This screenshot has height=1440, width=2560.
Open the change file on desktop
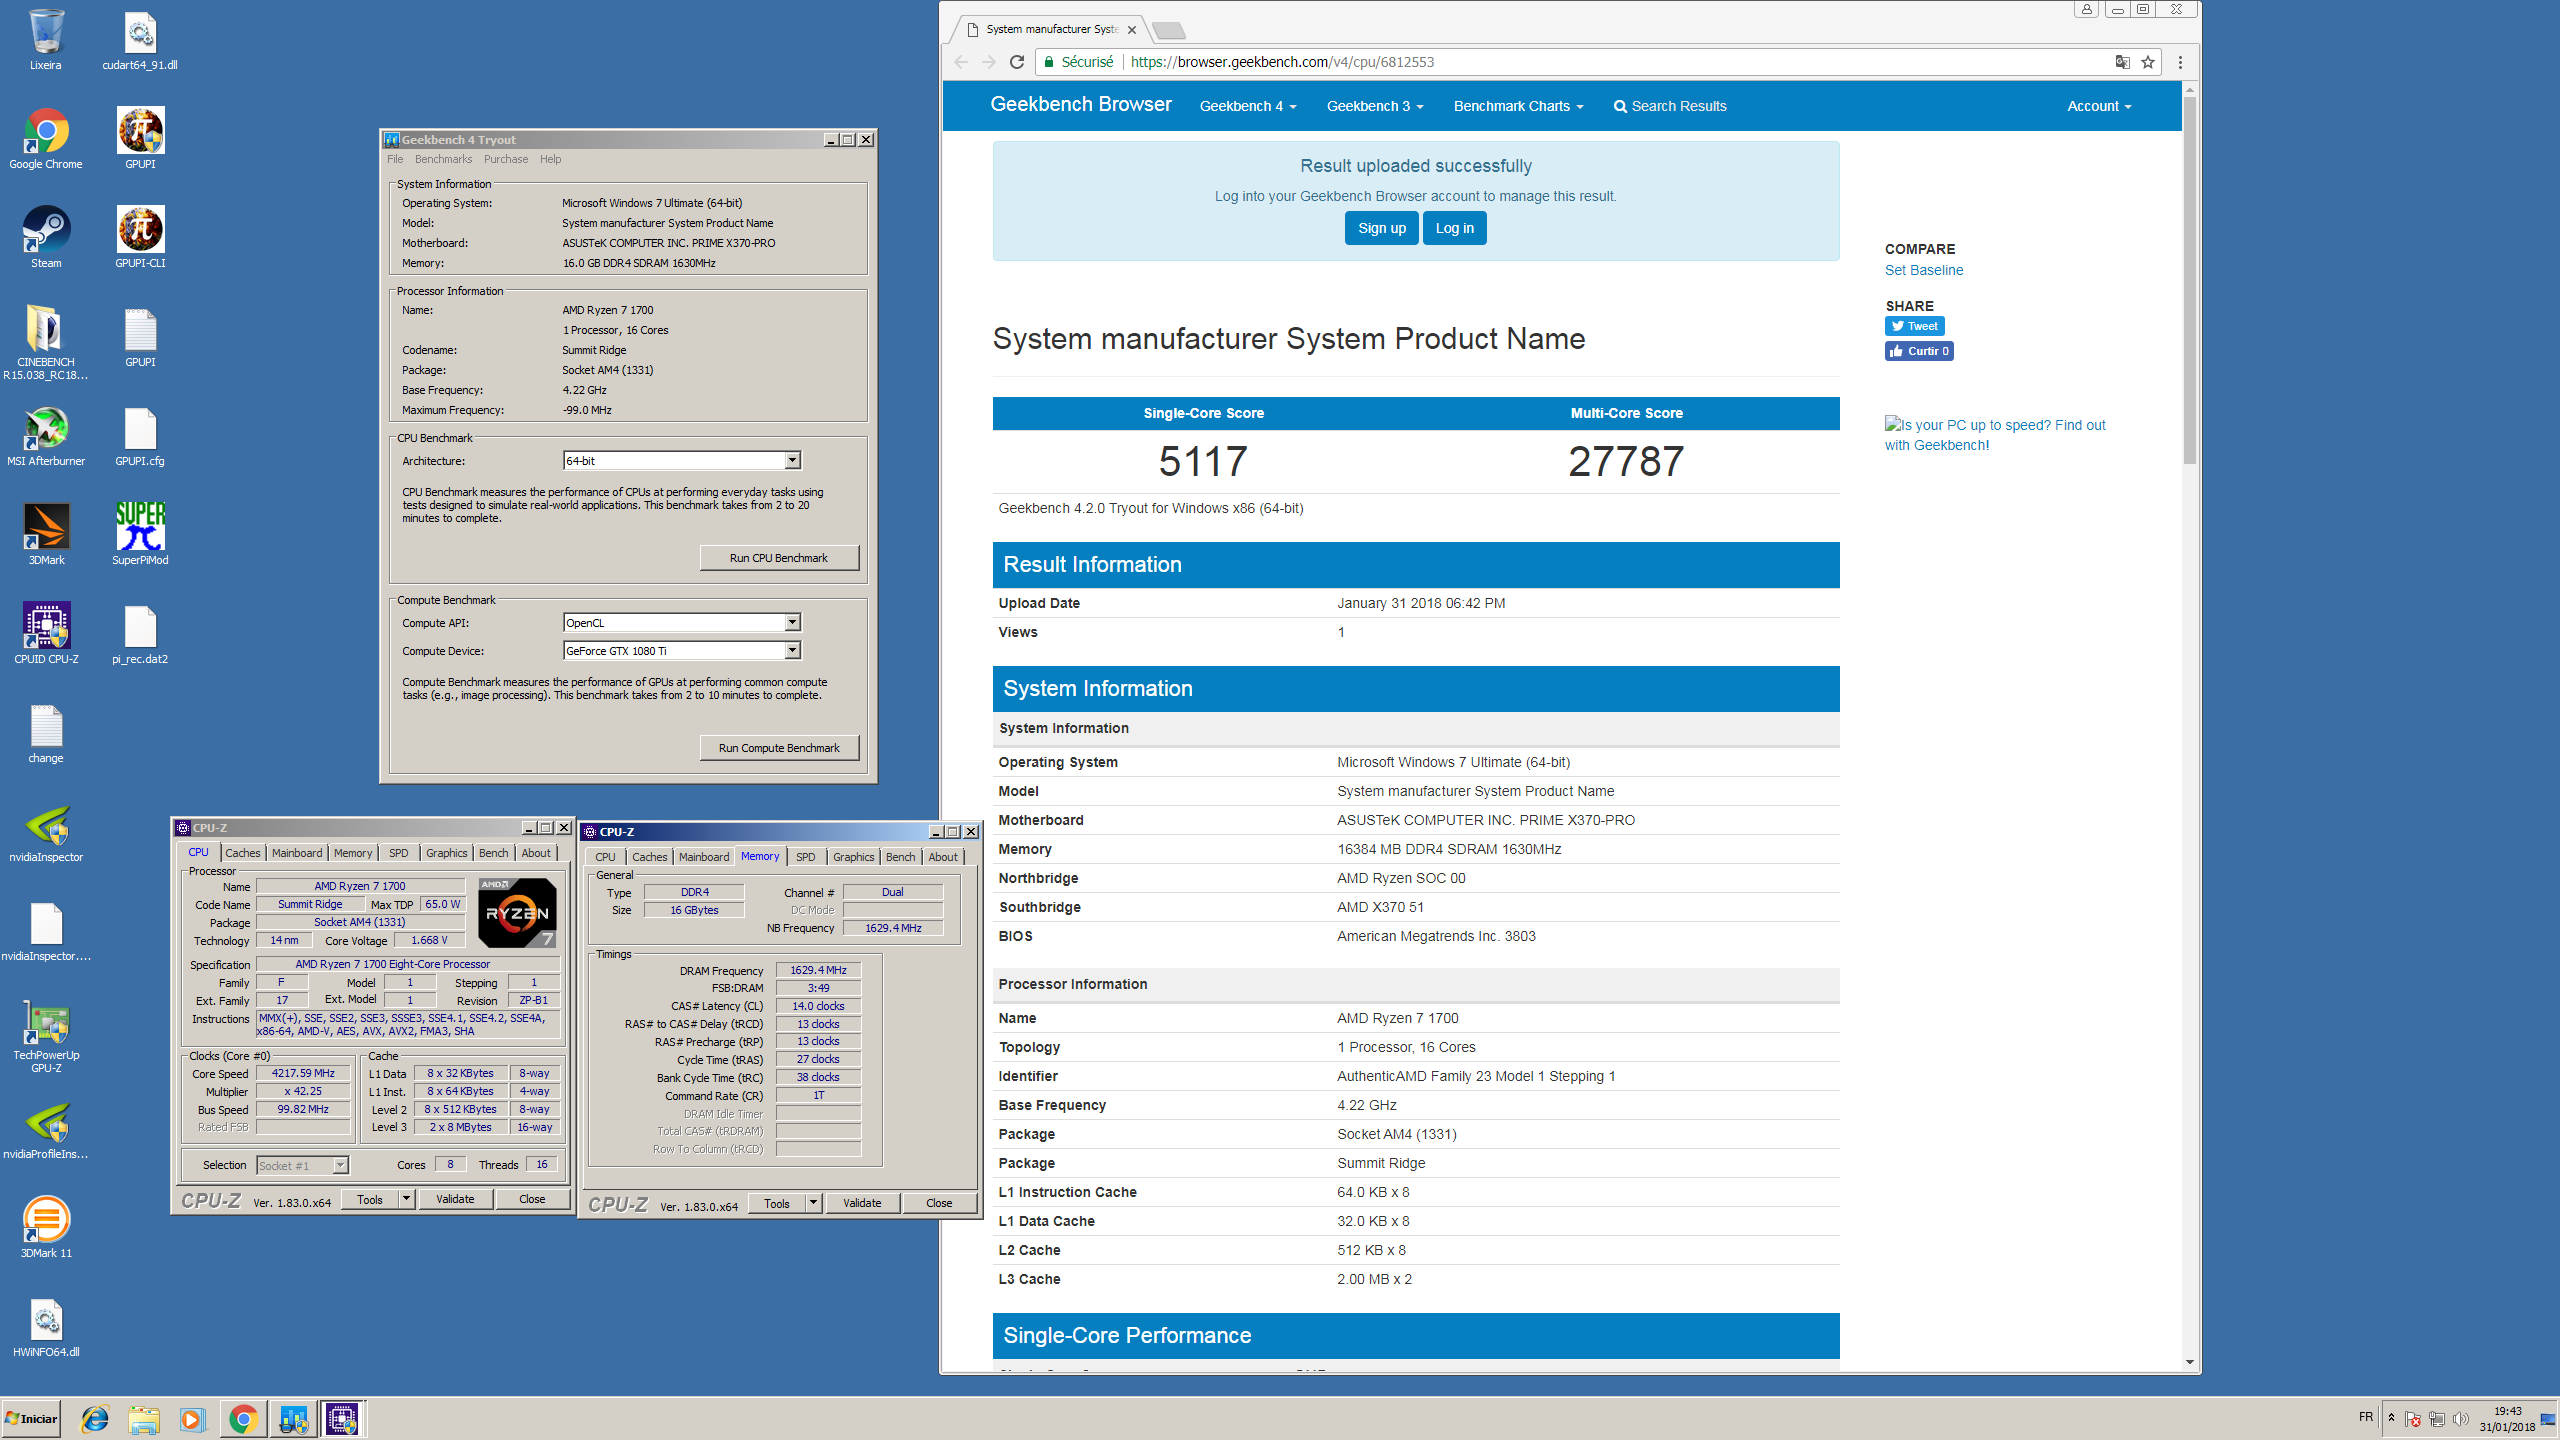click(46, 733)
